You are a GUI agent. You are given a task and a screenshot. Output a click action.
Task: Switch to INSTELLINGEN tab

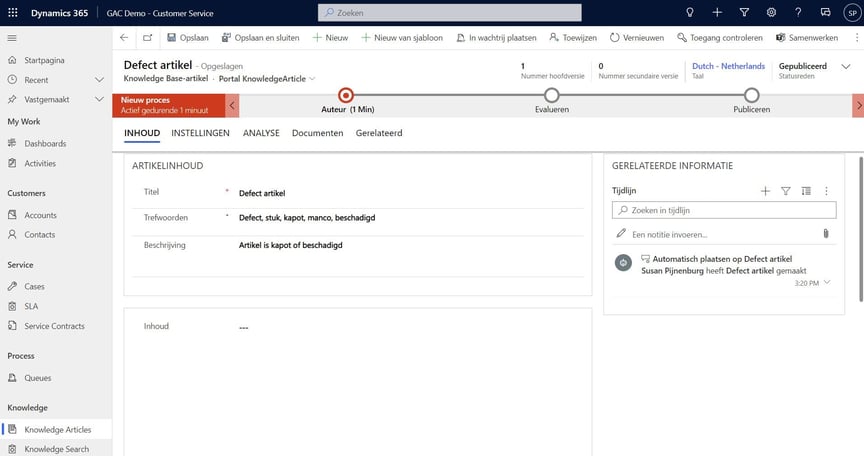coord(200,133)
